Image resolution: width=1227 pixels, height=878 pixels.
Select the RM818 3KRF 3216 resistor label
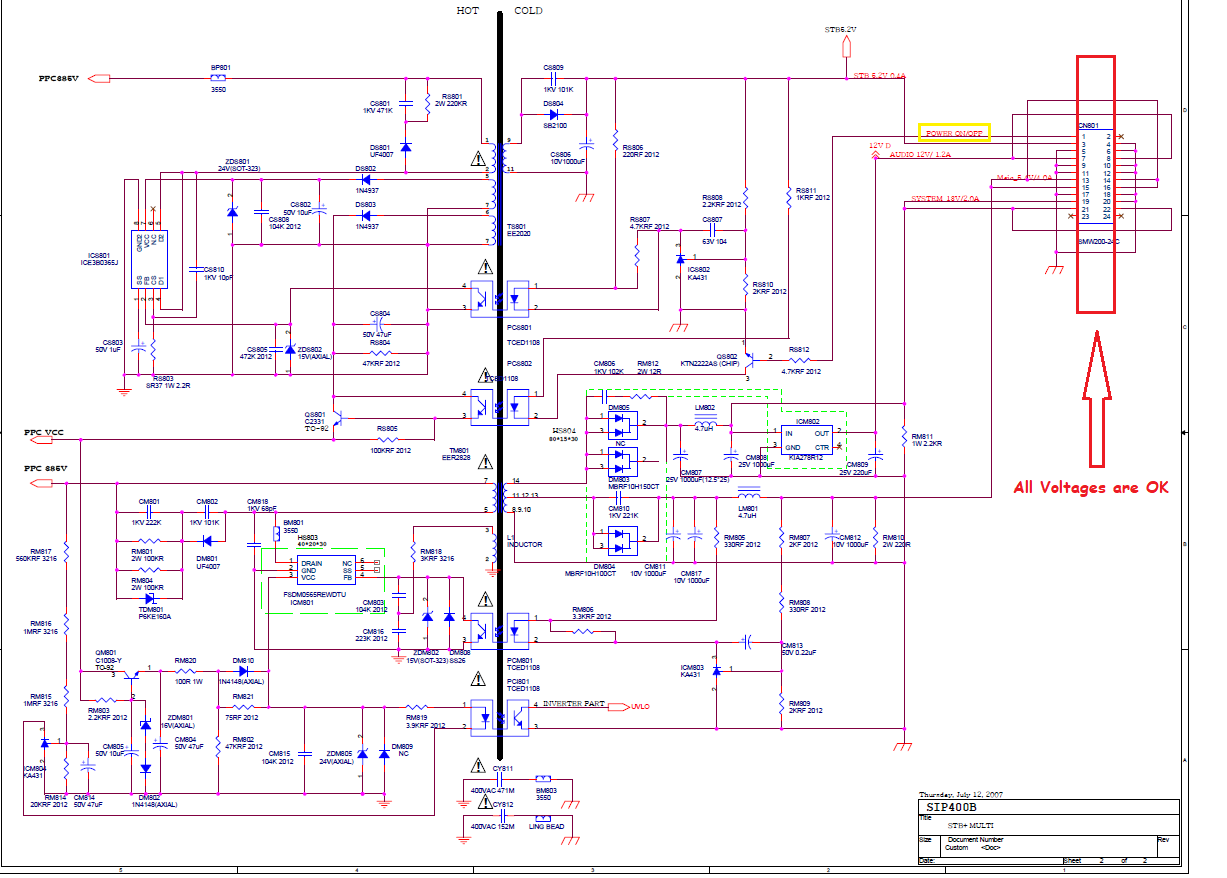[x=437, y=554]
